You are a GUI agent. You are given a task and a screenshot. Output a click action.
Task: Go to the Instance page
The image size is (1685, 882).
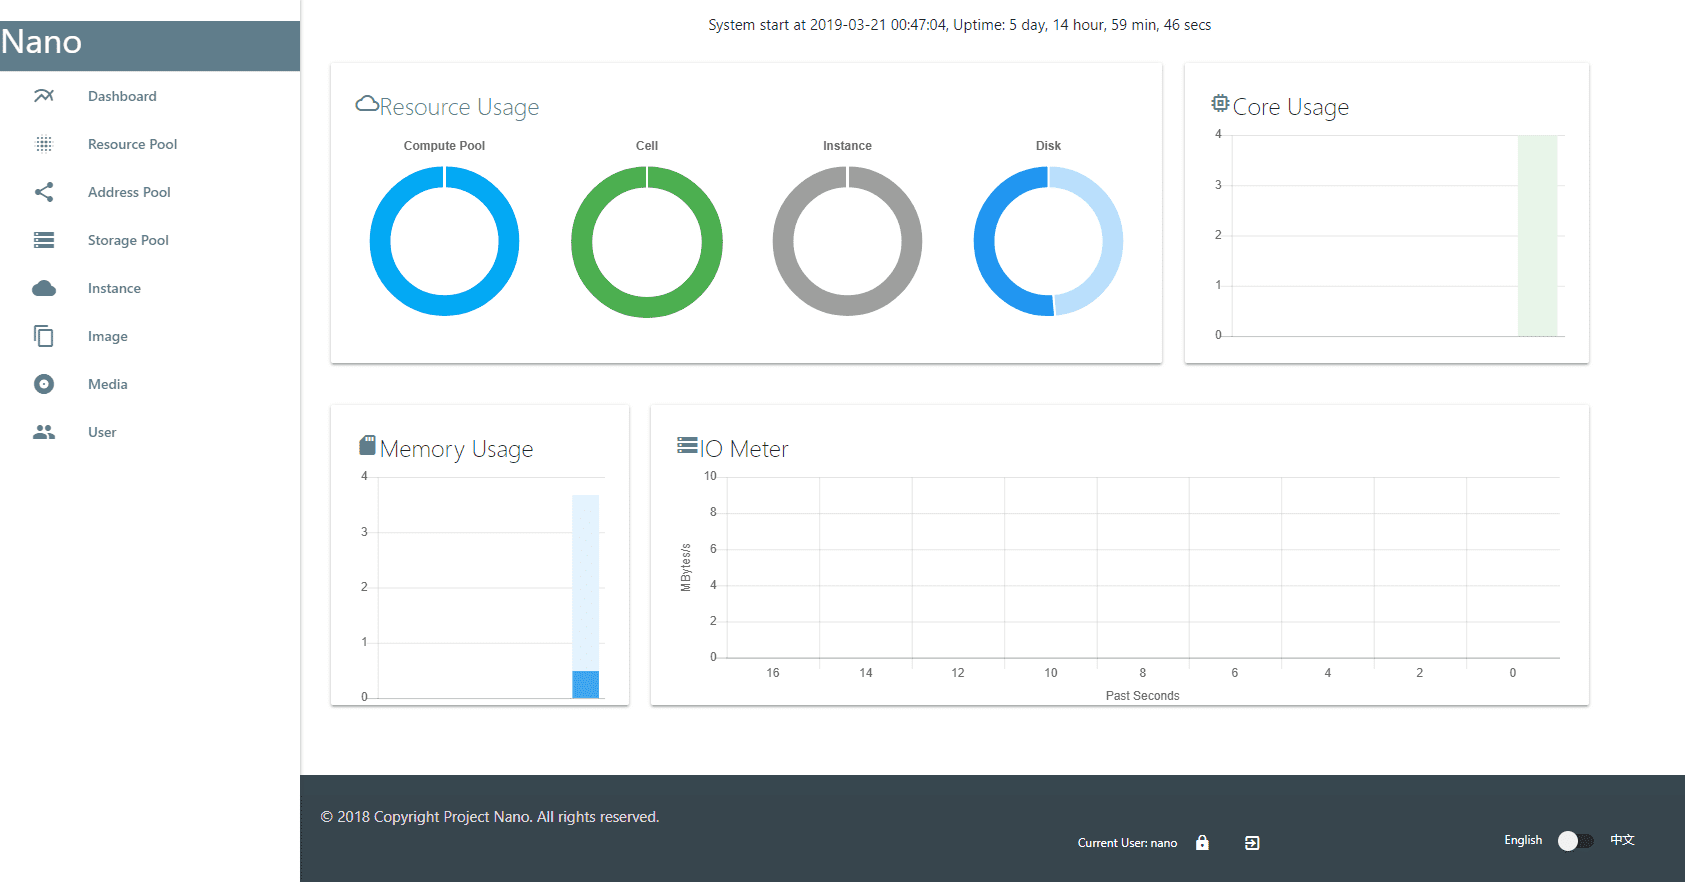tap(114, 288)
